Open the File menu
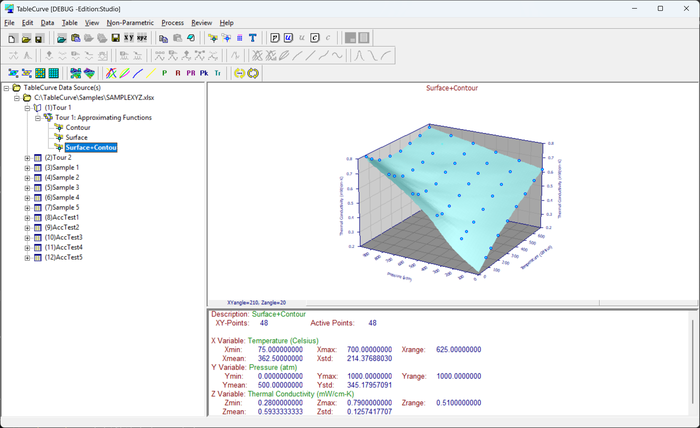This screenshot has height=428, width=700. 9,23
